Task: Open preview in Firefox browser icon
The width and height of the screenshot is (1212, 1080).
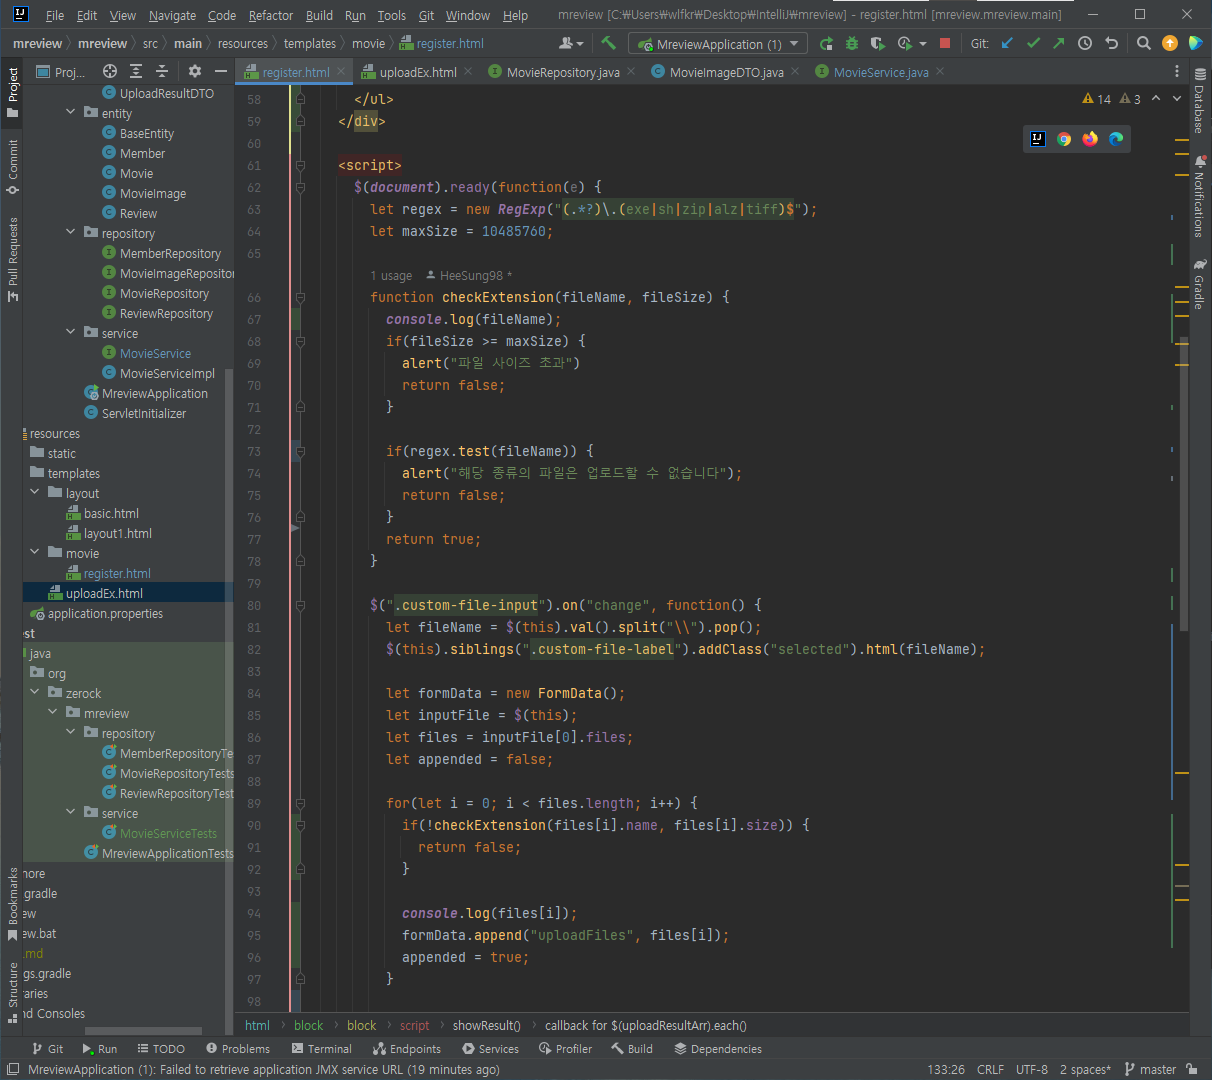Action: tap(1090, 139)
